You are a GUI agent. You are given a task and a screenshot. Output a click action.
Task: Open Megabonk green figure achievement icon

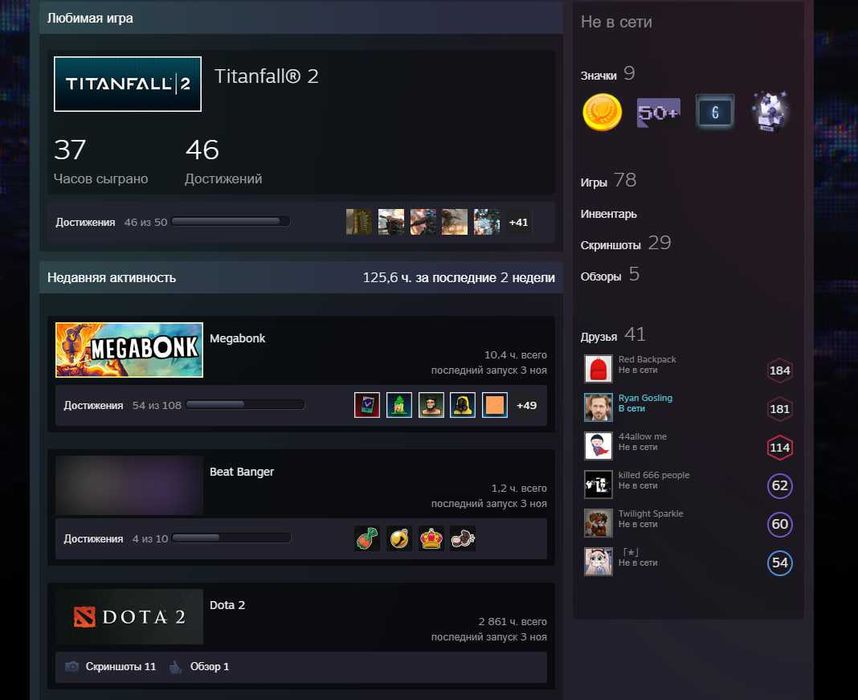399,405
